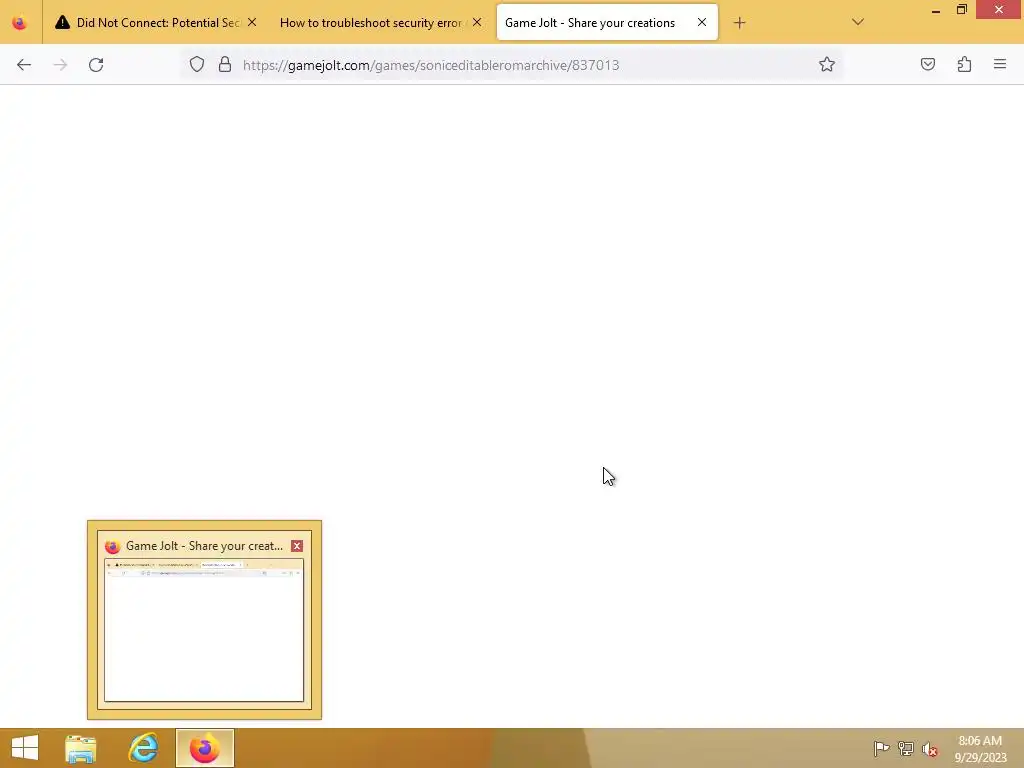The width and height of the screenshot is (1024, 768).
Task: Open Action Center flag icon
Action: (881, 748)
